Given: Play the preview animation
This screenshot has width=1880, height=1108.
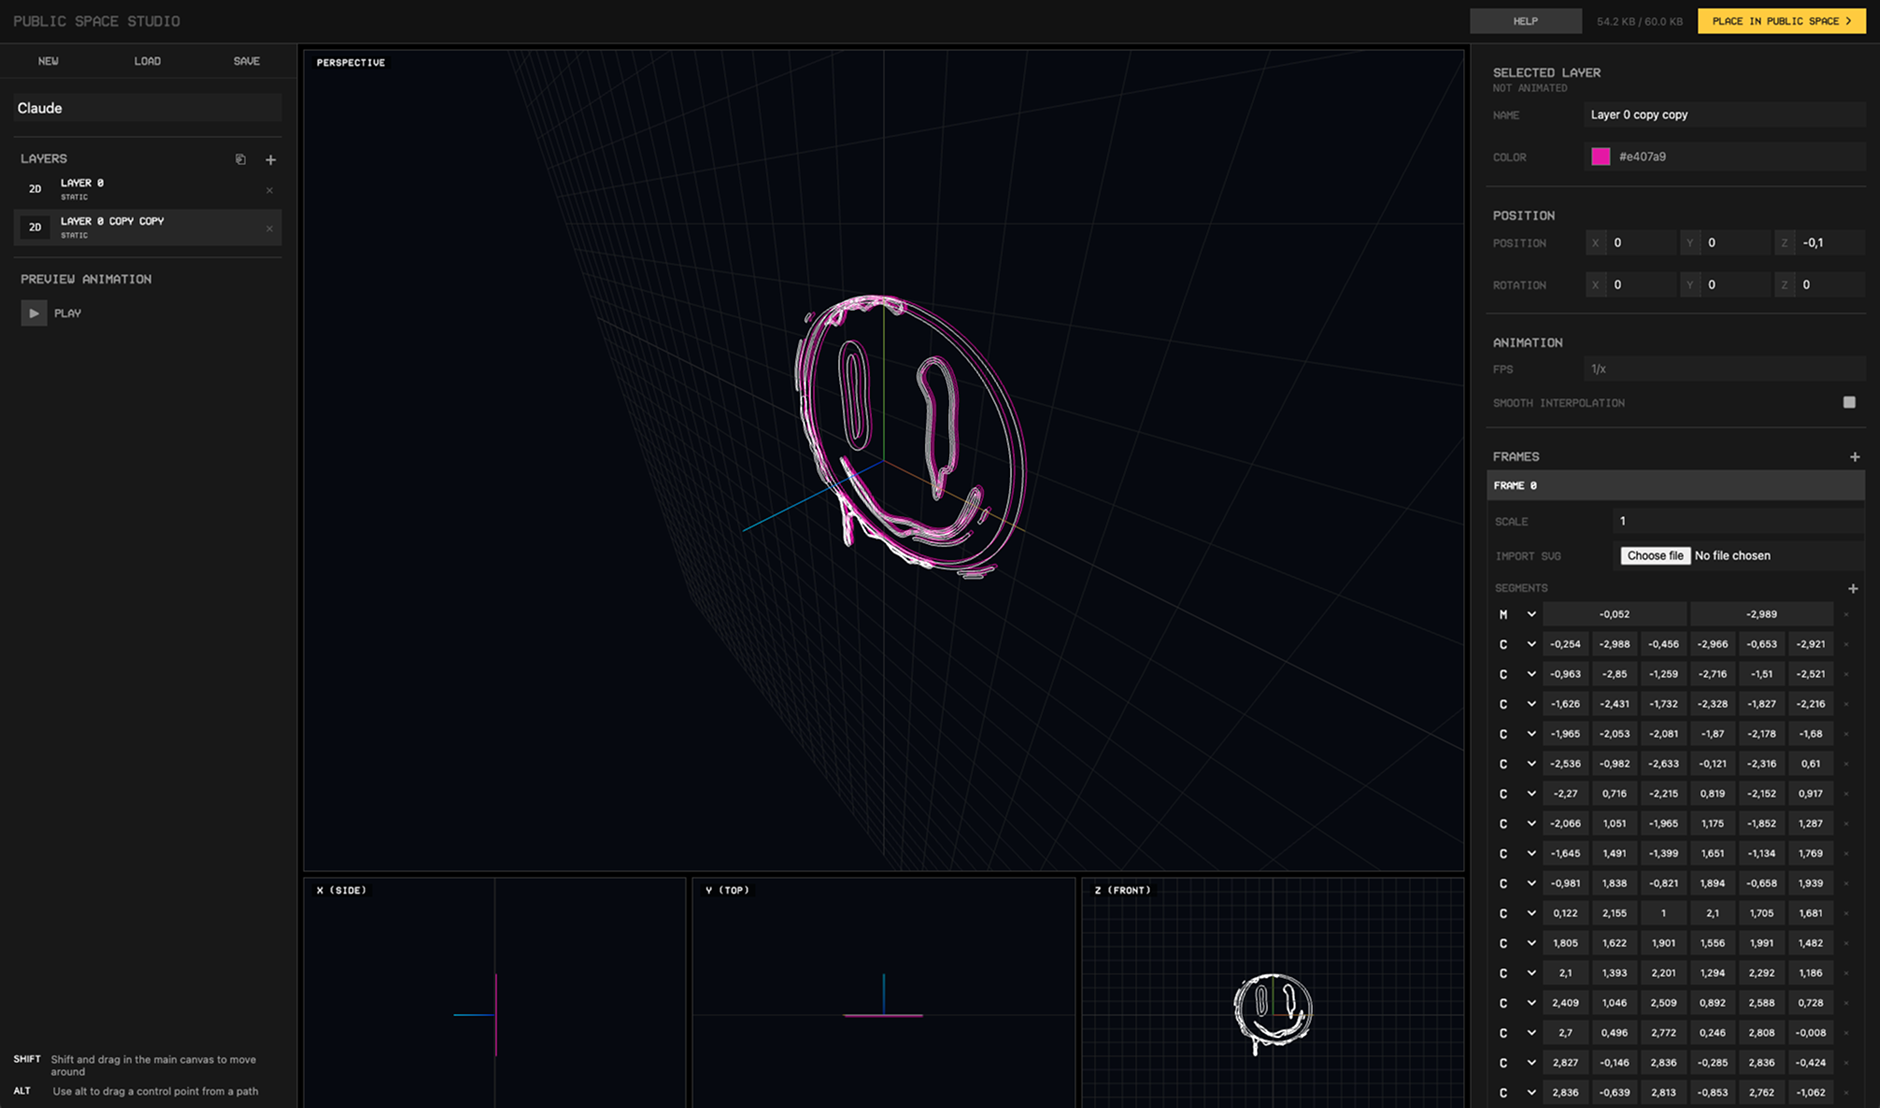Looking at the screenshot, I should coord(34,313).
